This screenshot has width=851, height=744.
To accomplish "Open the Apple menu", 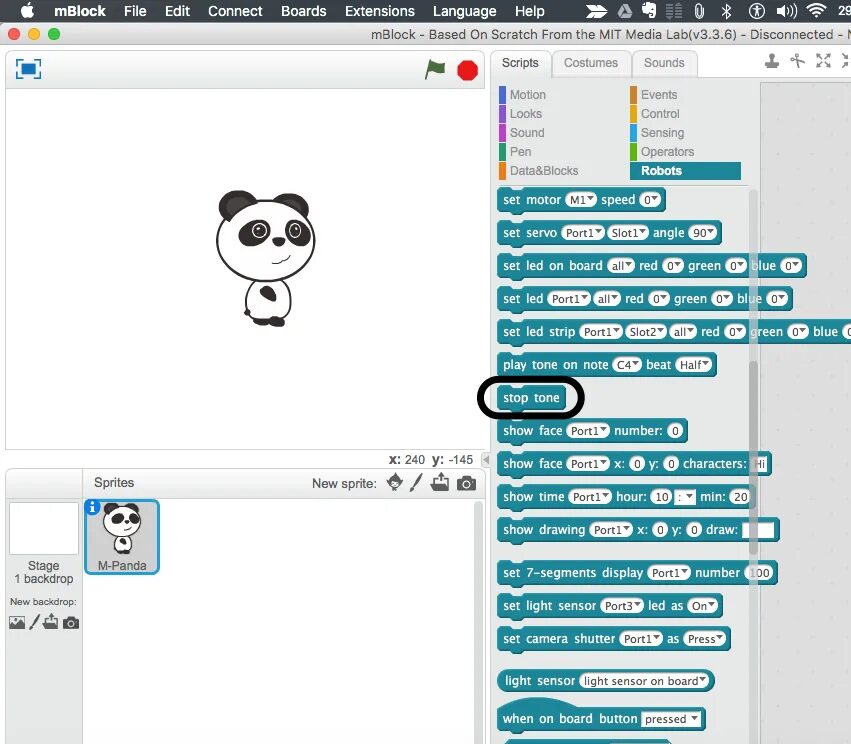I will pos(27,10).
